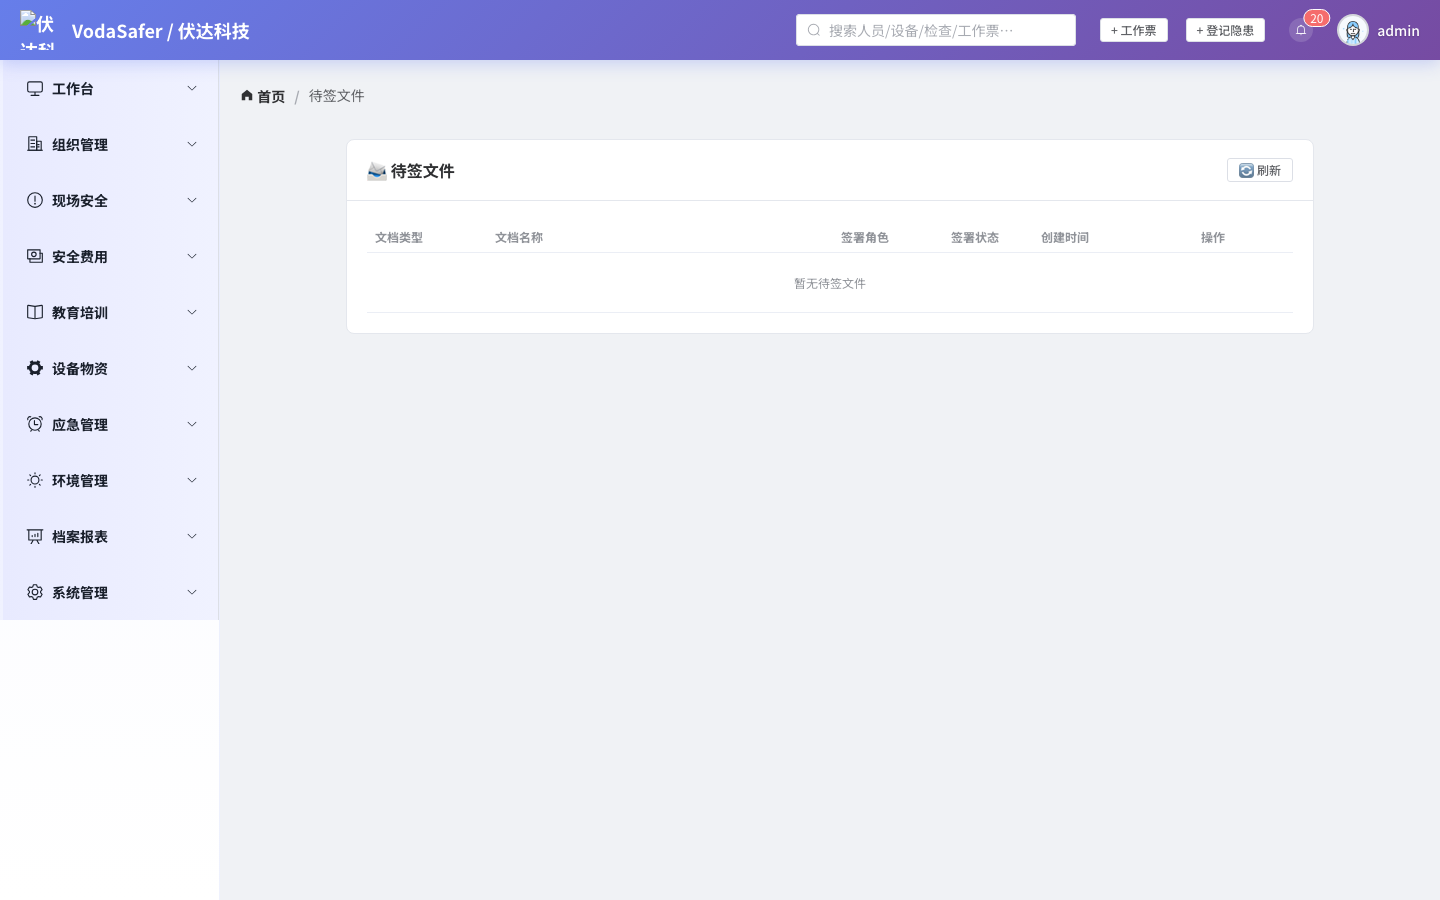This screenshot has height=900, width=1440.
Task: Click the 档案报表 chart board icon
Action: tap(35, 536)
